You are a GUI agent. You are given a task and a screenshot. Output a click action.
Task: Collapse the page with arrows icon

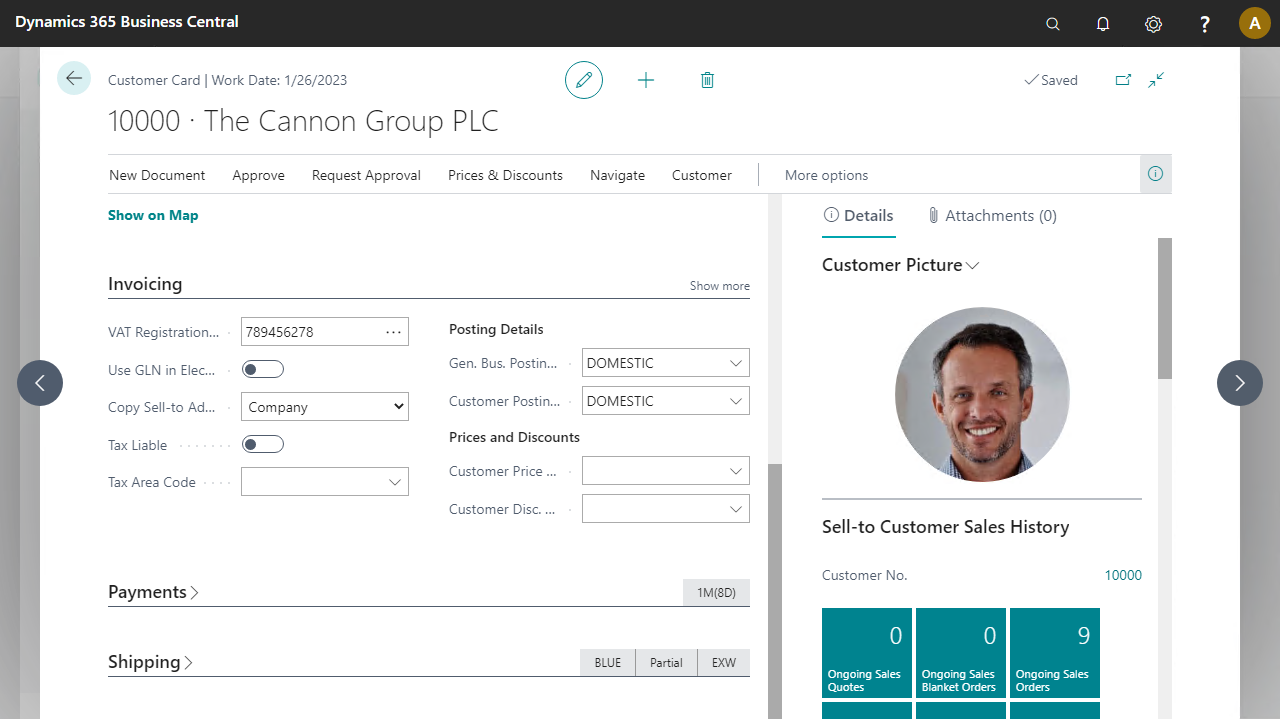[x=1156, y=80]
